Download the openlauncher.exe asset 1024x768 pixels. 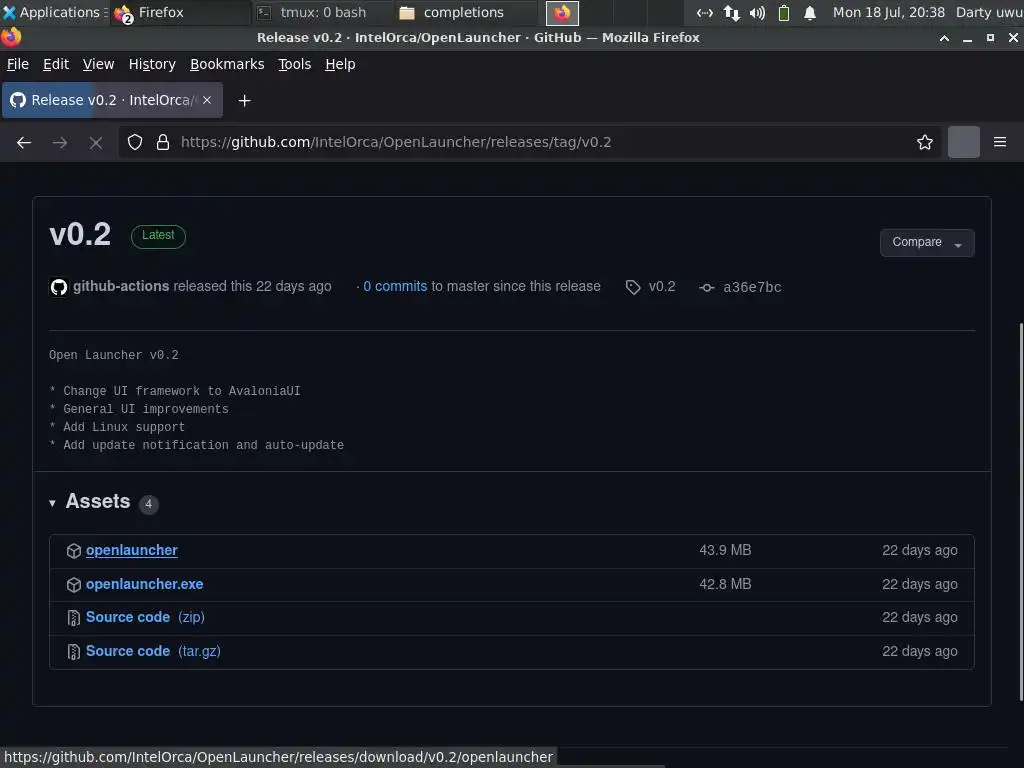coord(144,584)
